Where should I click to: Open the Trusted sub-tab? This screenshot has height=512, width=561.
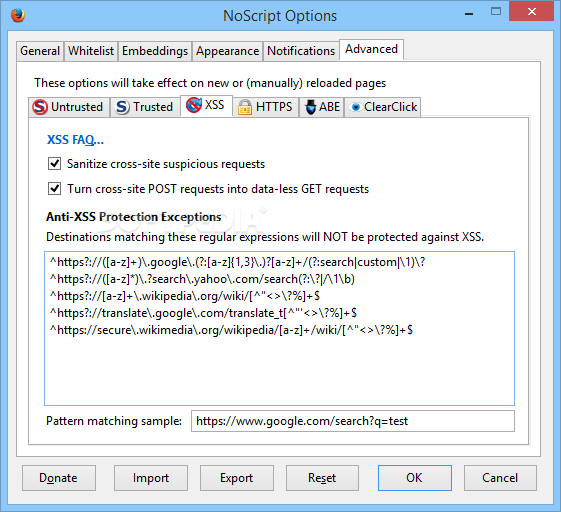pyautogui.click(x=145, y=107)
